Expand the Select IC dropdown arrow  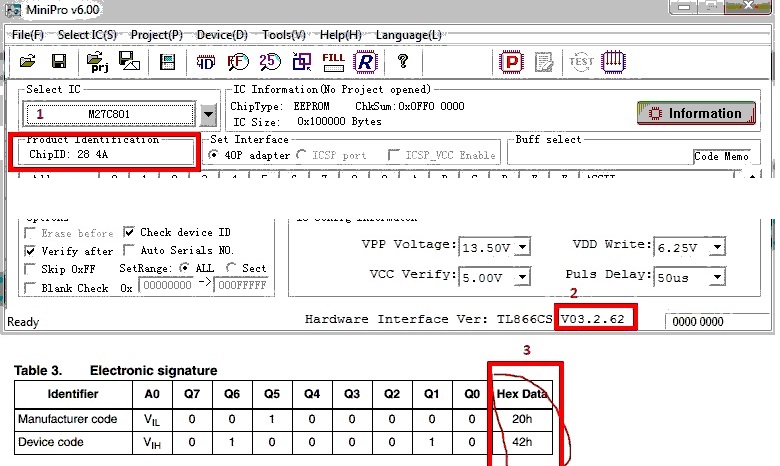tap(208, 114)
